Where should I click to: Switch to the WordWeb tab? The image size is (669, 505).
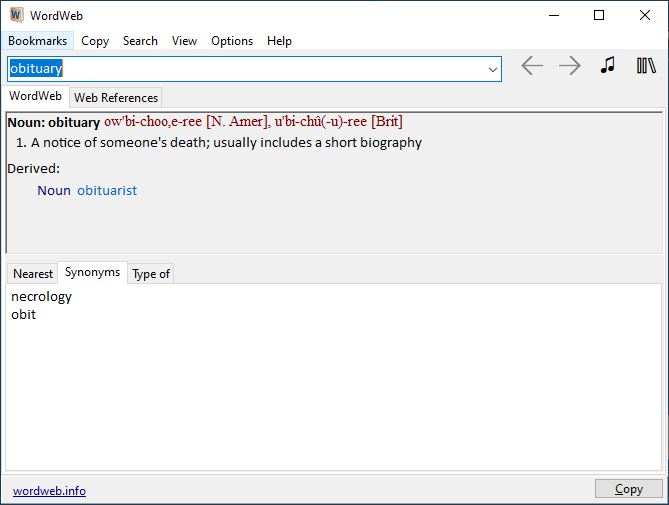click(35, 96)
